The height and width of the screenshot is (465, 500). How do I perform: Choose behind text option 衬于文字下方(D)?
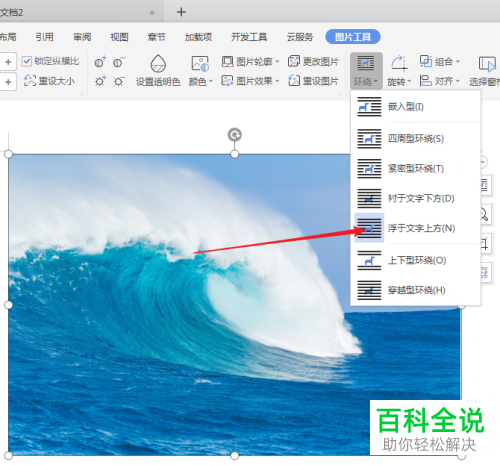coord(415,198)
